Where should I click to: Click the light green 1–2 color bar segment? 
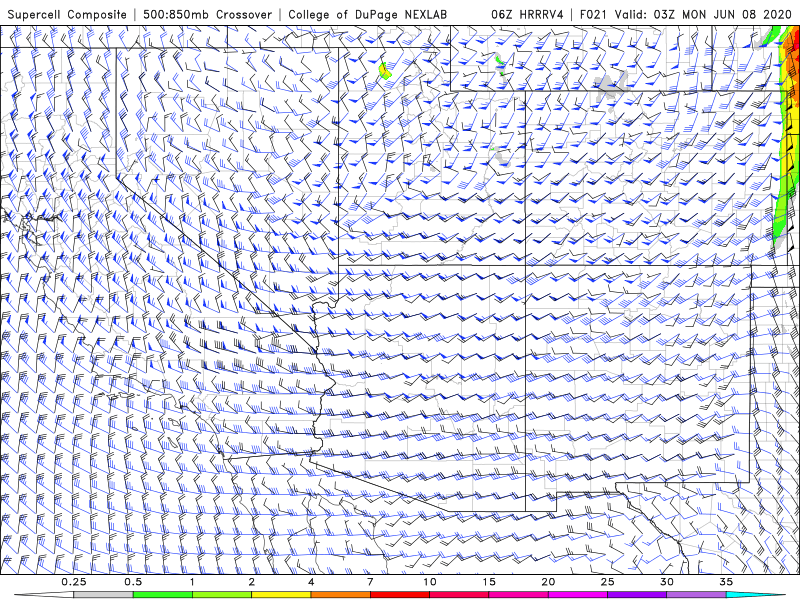222,595
